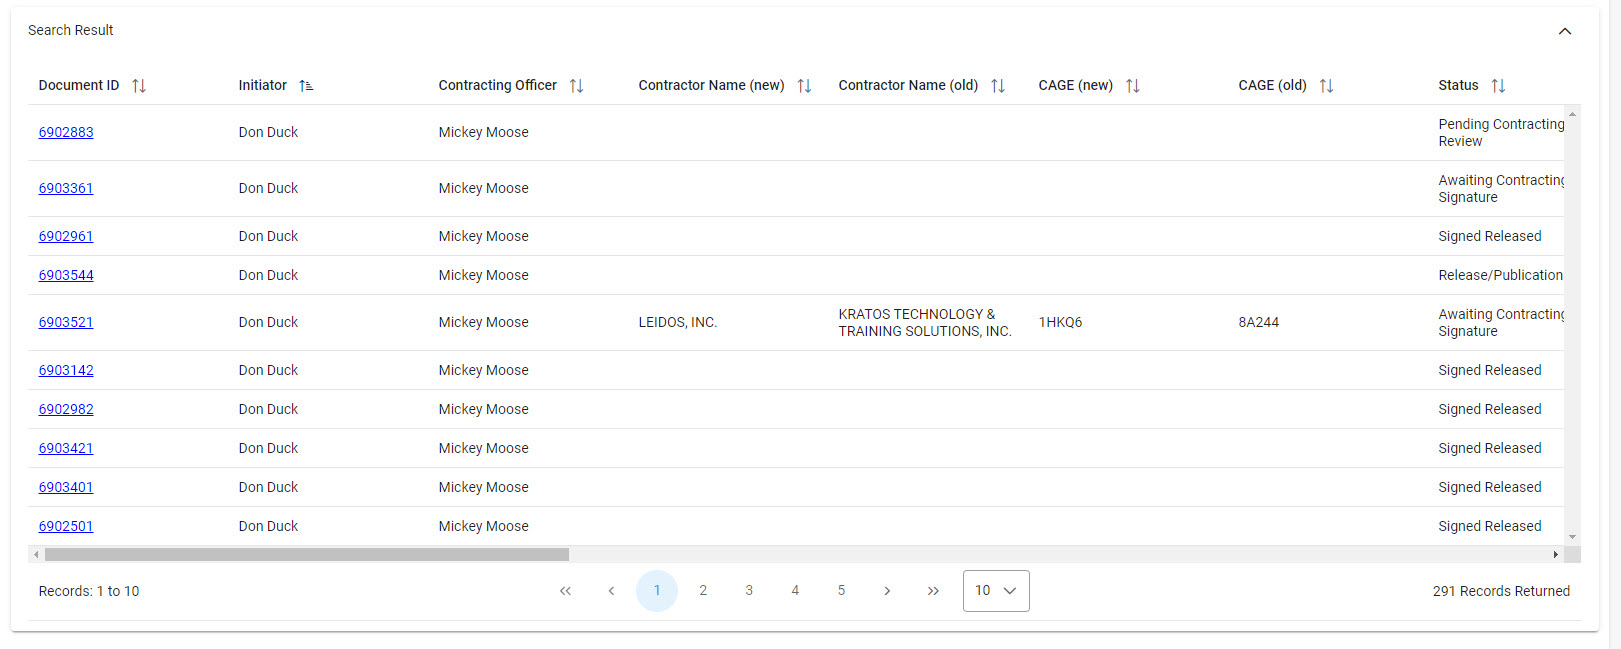Image resolution: width=1621 pixels, height=649 pixels.
Task: Sort by Document ID column icon
Action: [139, 86]
